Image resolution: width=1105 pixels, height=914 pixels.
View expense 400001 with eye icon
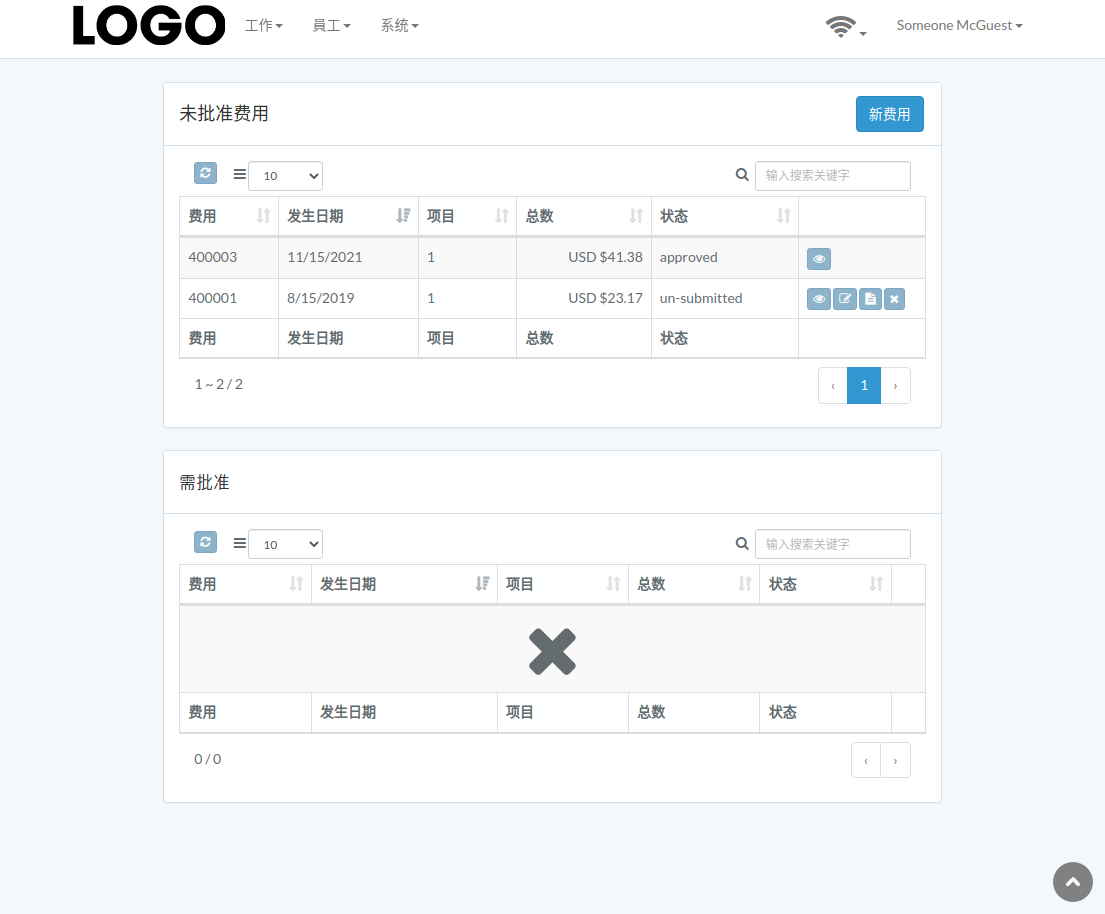coord(819,299)
